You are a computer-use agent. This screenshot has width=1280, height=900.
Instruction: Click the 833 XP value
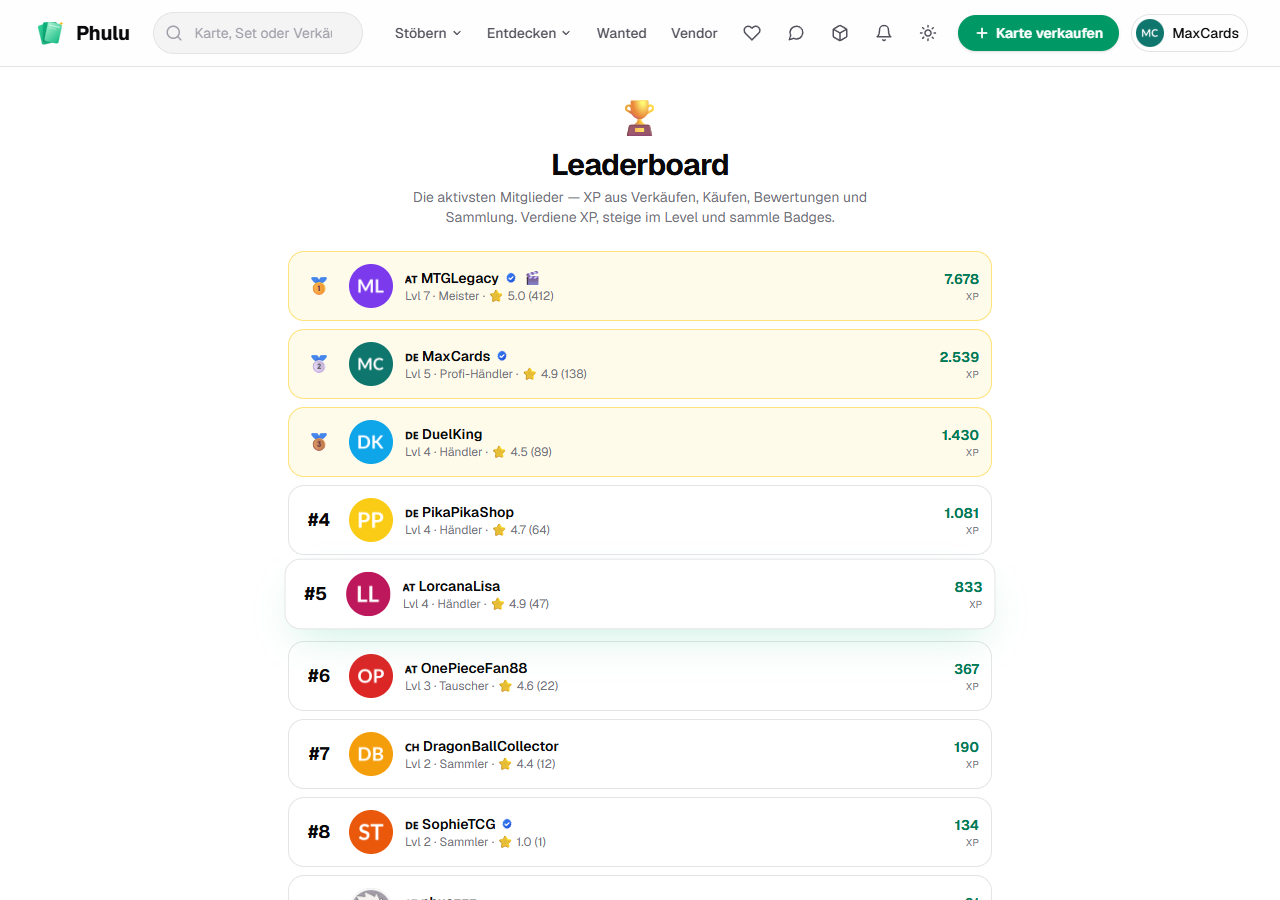968,587
